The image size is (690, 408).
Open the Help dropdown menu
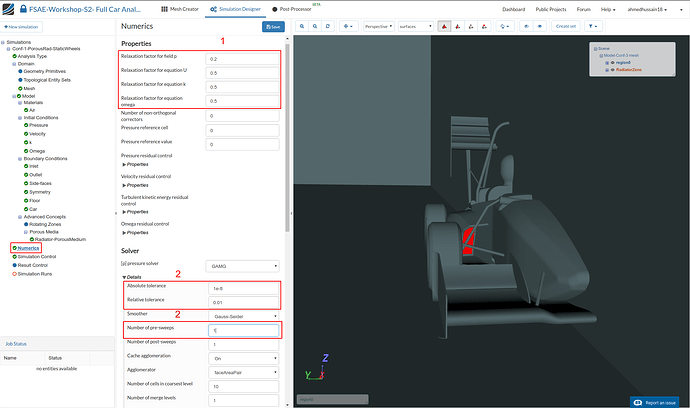tap(609, 9)
